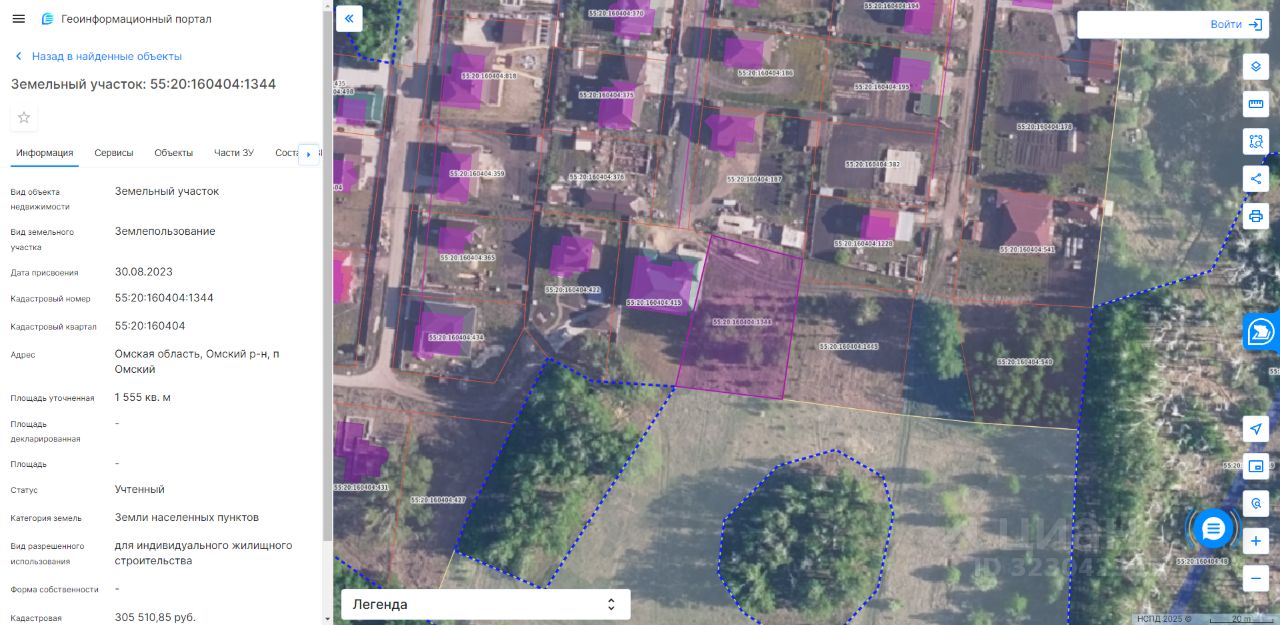This screenshot has height=625, width=1280.
Task: Switch to the Части ЗУ tab
Action: (234, 153)
